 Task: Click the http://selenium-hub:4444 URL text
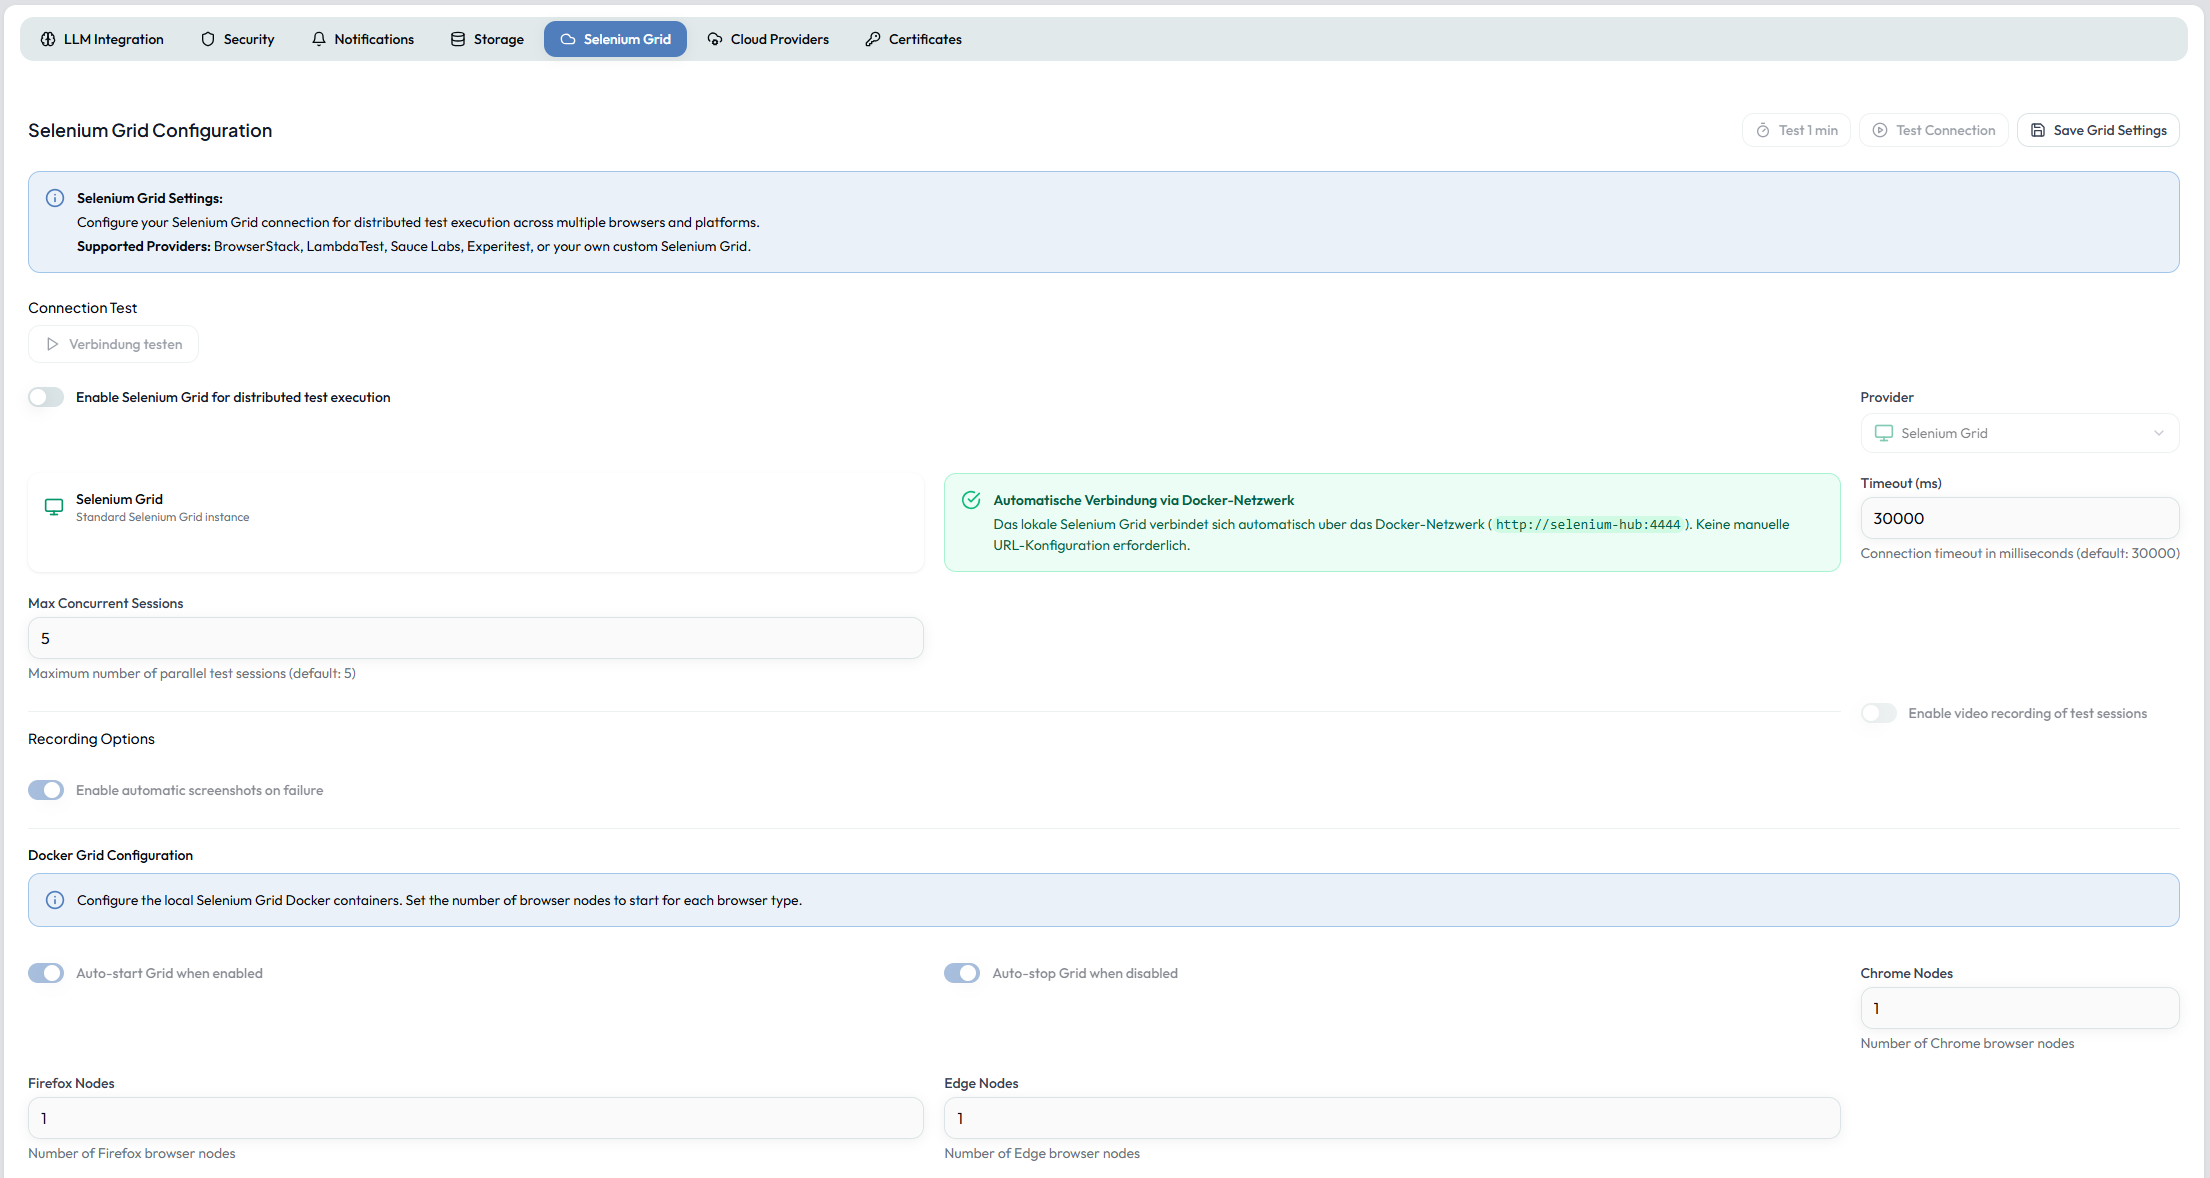1588,524
